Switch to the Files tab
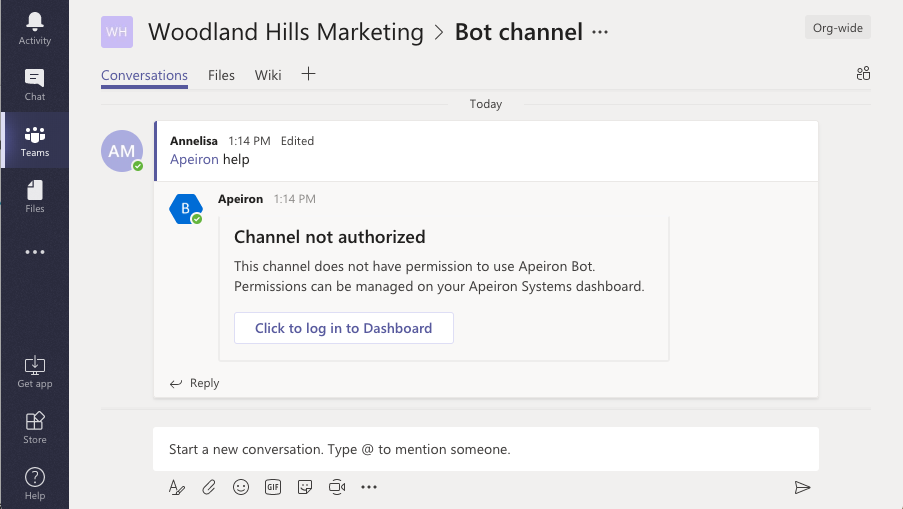Image resolution: width=903 pixels, height=509 pixels. point(221,75)
